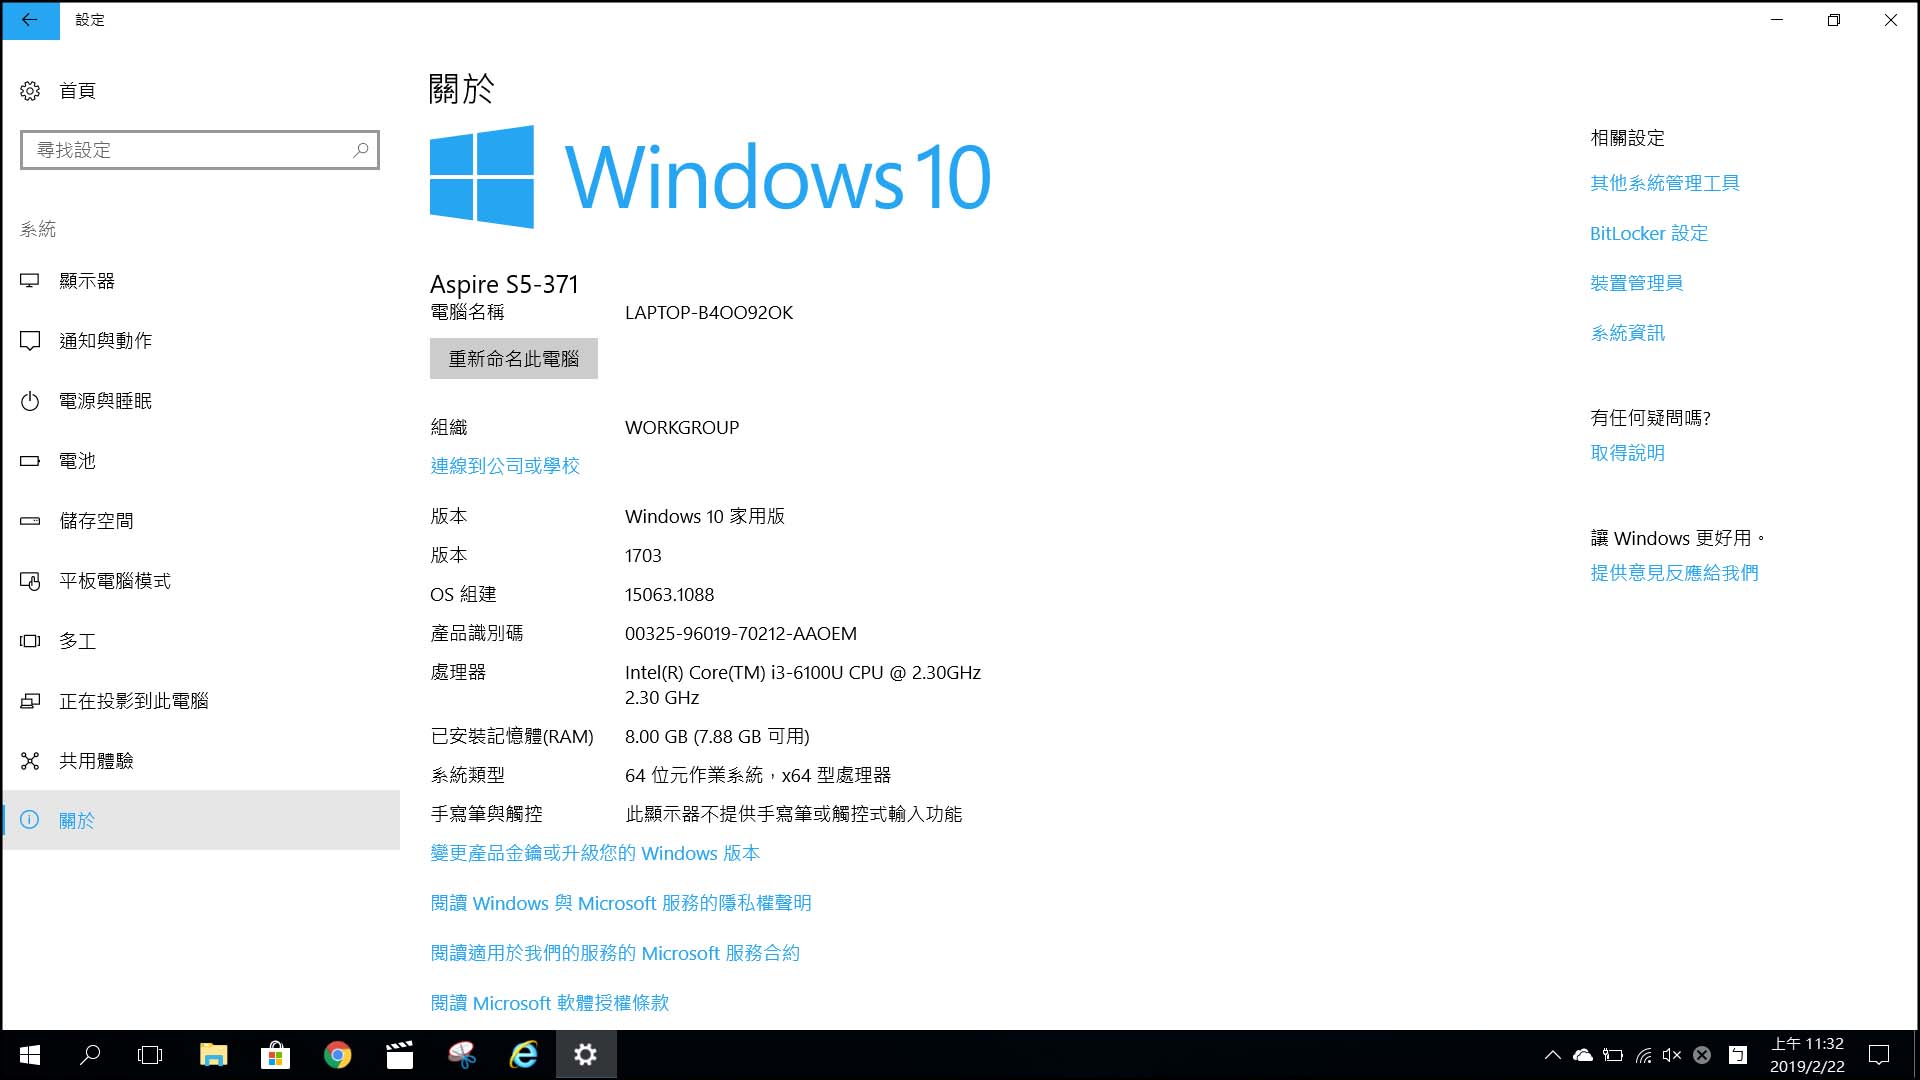The image size is (1920, 1080).
Task: Click the 尋找設定 search box
Action: pyautogui.click(x=200, y=150)
